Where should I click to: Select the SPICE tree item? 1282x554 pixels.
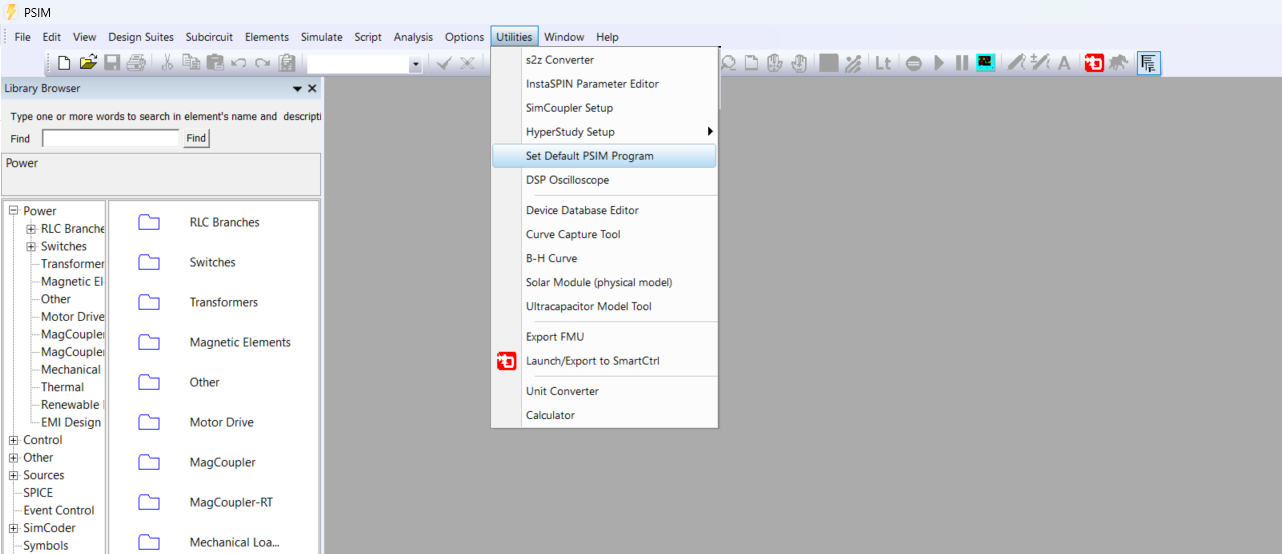38,493
